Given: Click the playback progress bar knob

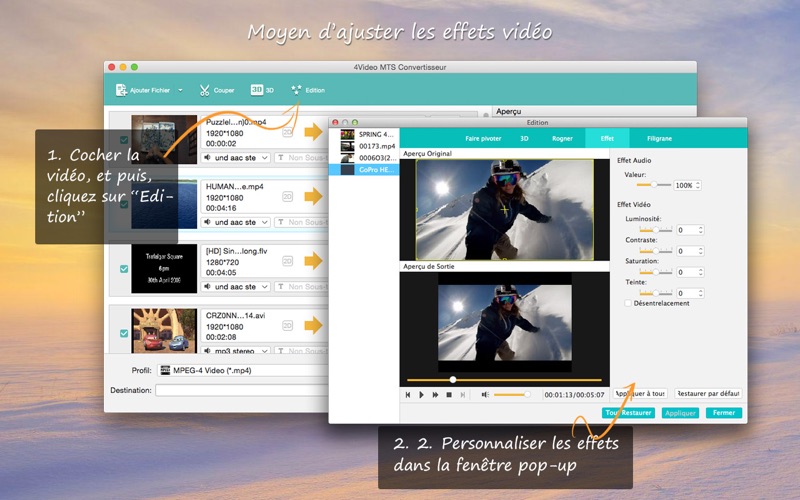Looking at the screenshot, I should pos(453,380).
